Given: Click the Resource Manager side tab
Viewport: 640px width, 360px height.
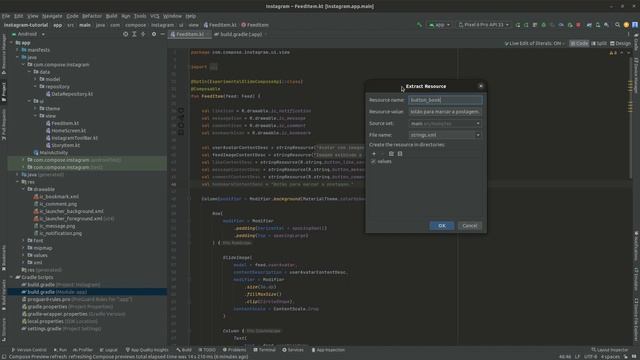Looking at the screenshot, I should [x=4, y=53].
